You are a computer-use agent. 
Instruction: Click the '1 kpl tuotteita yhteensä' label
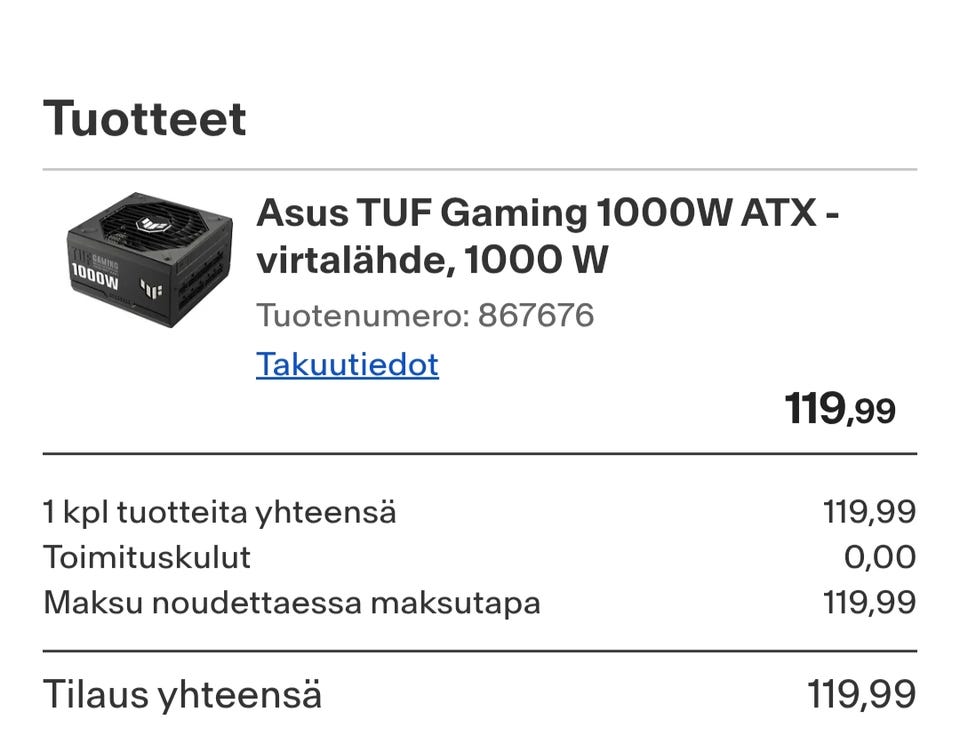[220, 512]
